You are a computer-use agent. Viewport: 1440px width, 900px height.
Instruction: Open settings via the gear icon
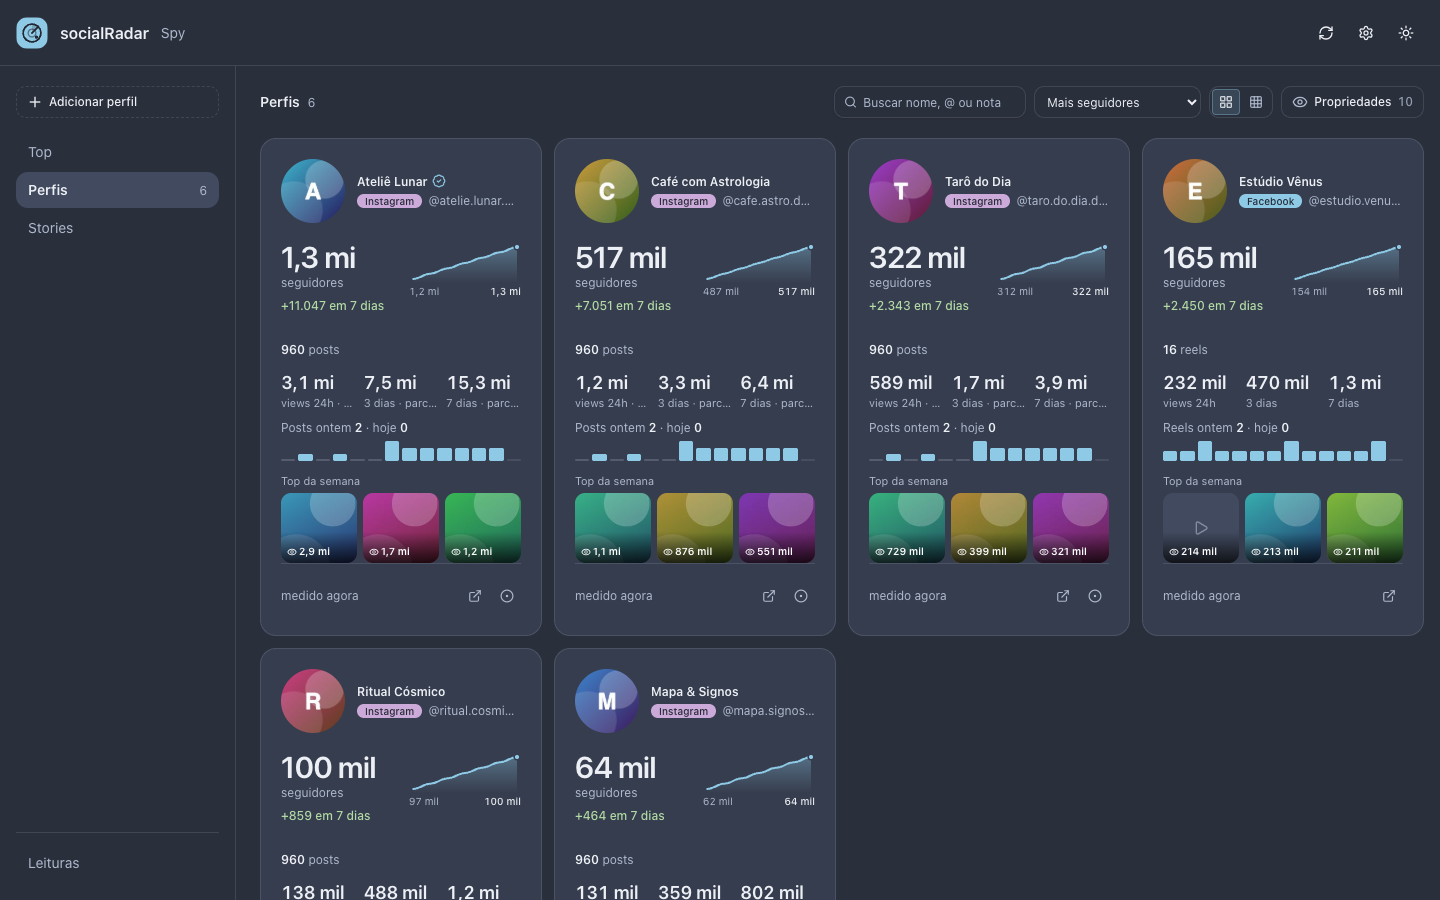(1366, 33)
